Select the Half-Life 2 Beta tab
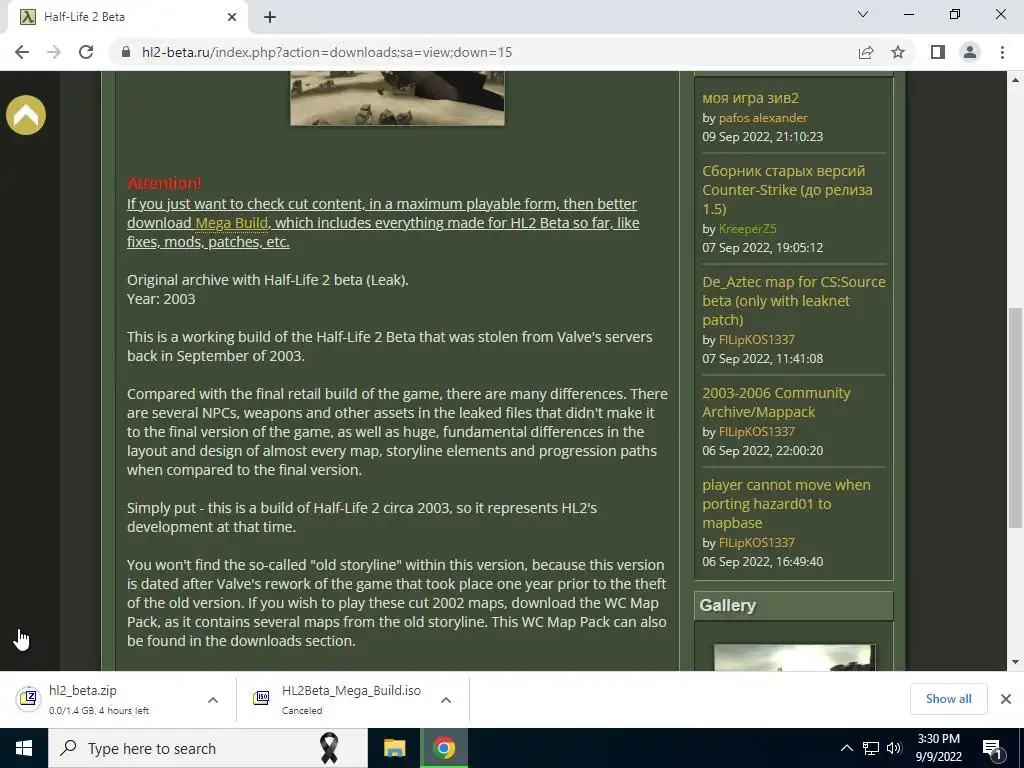 point(127,17)
